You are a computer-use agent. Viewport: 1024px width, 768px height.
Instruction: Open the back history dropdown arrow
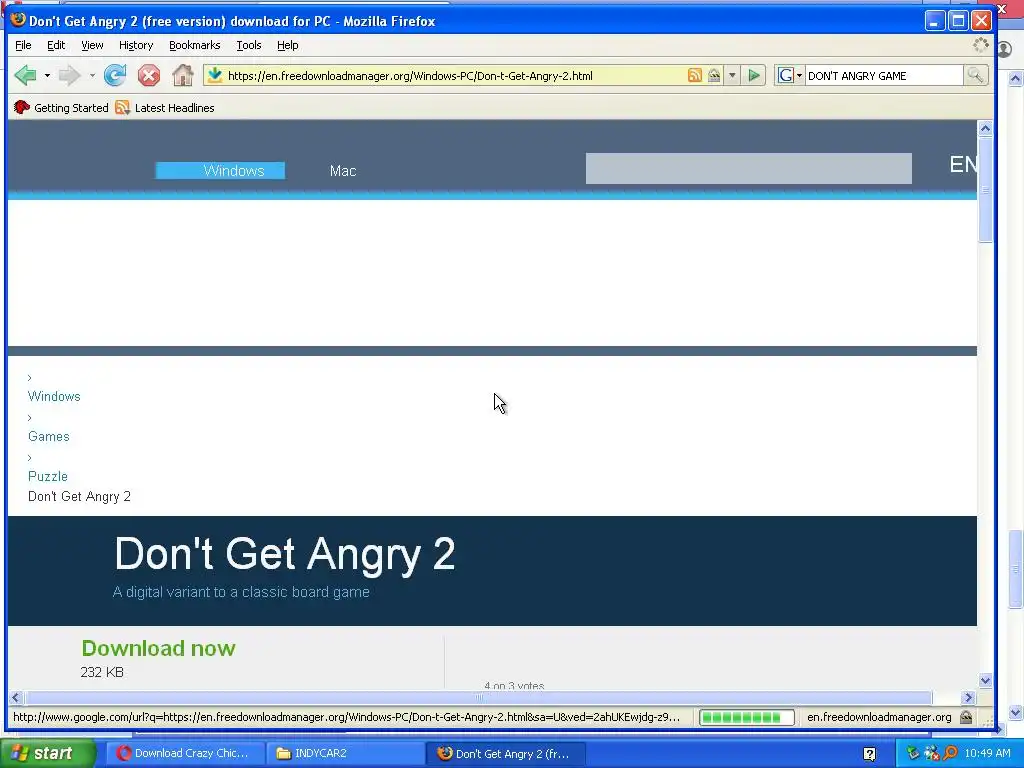click(x=47, y=76)
